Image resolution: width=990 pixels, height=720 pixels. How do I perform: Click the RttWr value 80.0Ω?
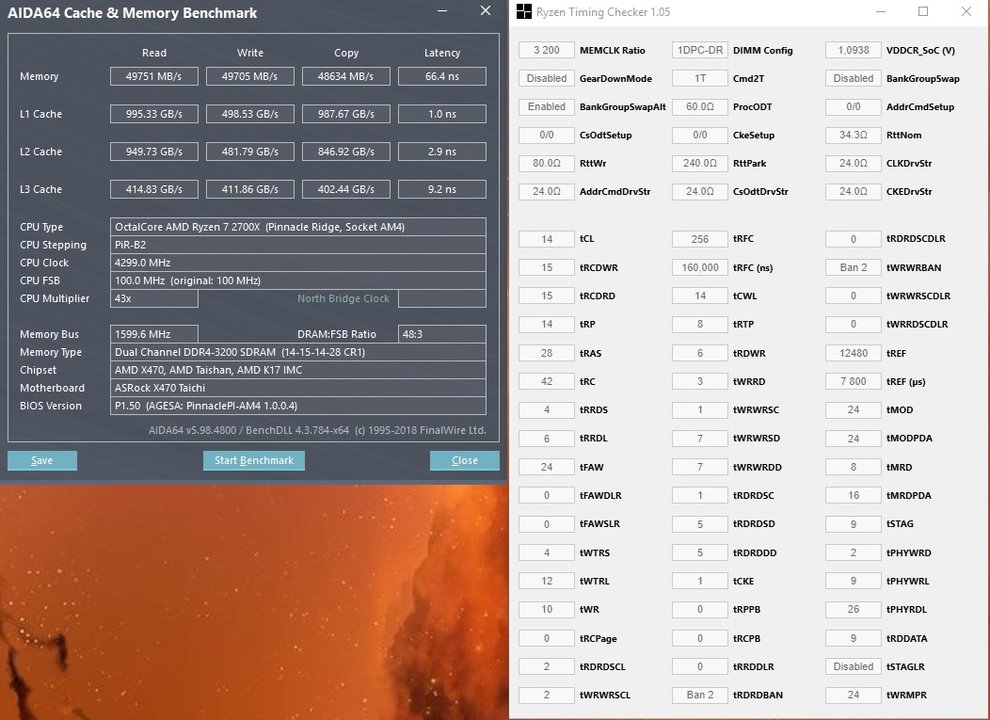(x=547, y=163)
